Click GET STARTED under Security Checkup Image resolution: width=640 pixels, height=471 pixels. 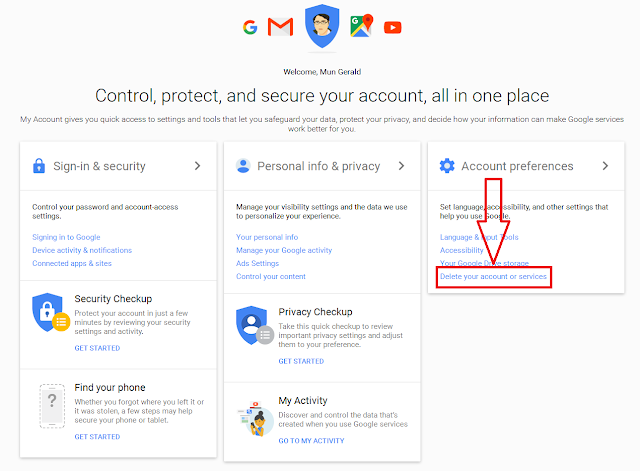(x=97, y=348)
